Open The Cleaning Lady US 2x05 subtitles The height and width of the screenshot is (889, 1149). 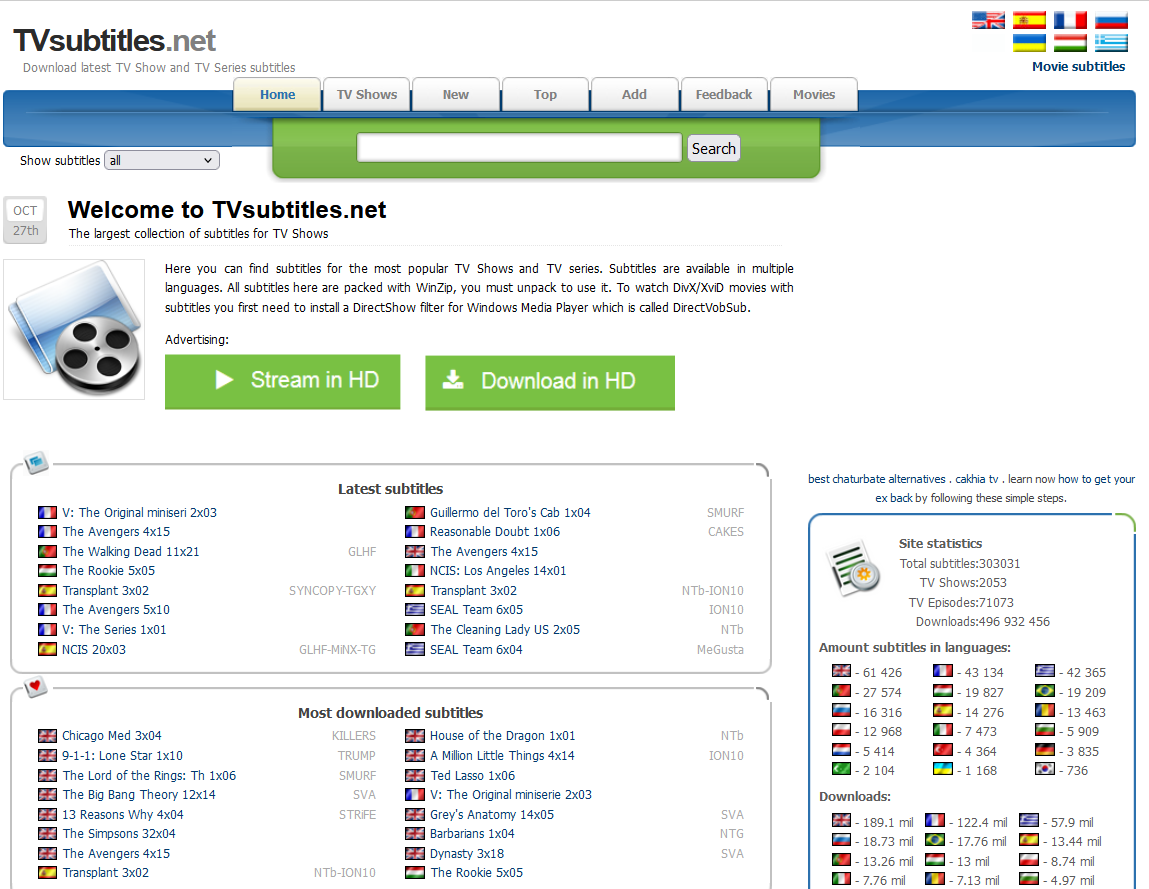[x=505, y=630]
